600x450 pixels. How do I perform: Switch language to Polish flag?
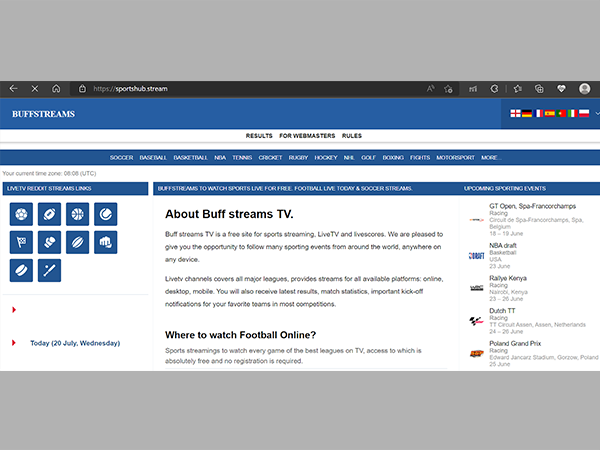tap(584, 113)
